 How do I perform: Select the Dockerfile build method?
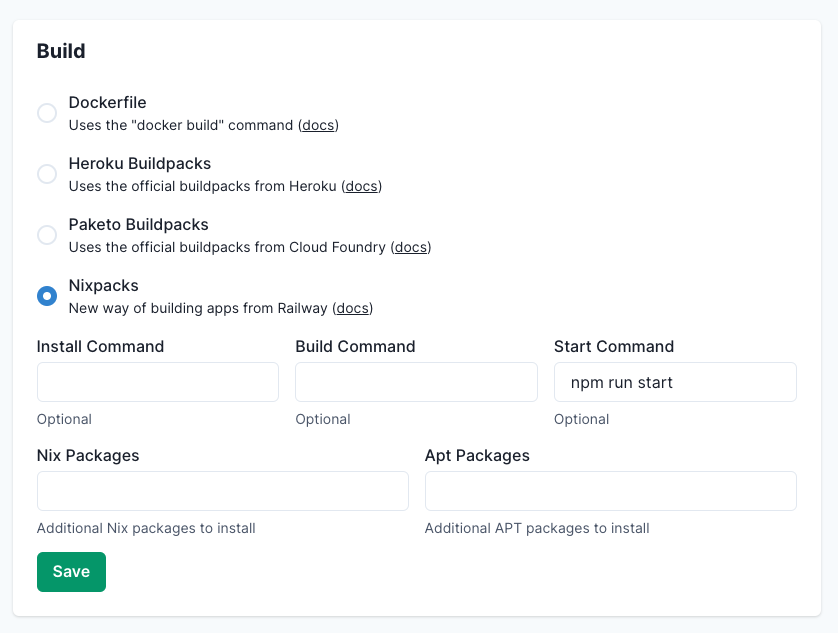coord(47,113)
